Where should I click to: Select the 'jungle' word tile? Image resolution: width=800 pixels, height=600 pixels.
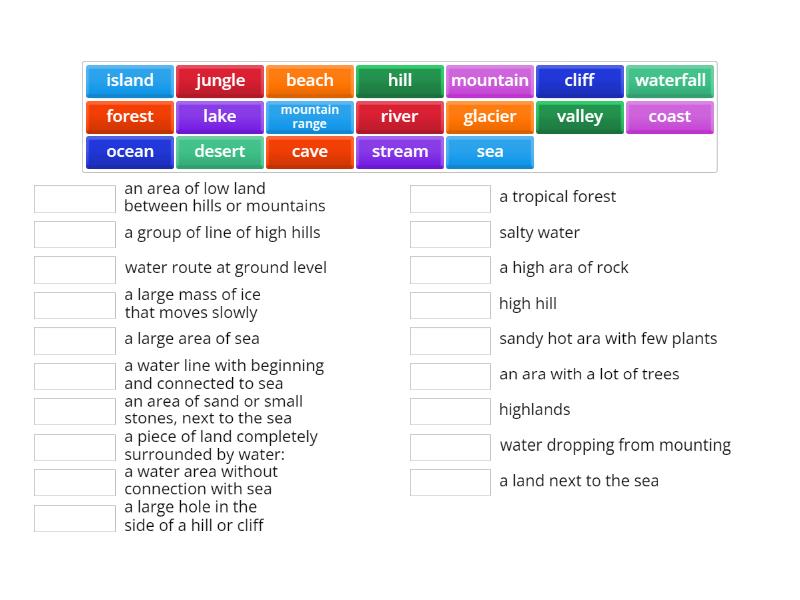pos(219,81)
